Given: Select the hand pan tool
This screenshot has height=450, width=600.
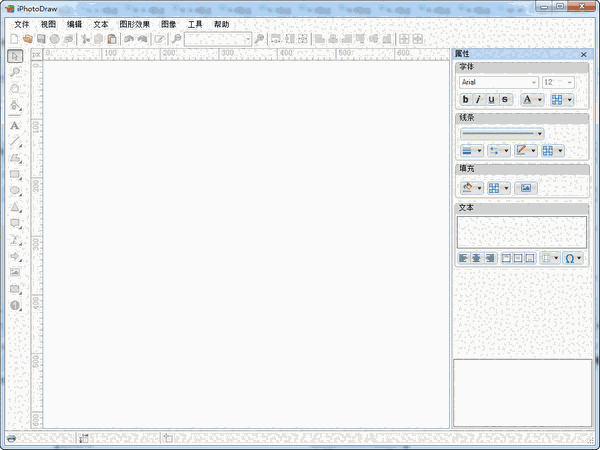Looking at the screenshot, I should (15, 88).
